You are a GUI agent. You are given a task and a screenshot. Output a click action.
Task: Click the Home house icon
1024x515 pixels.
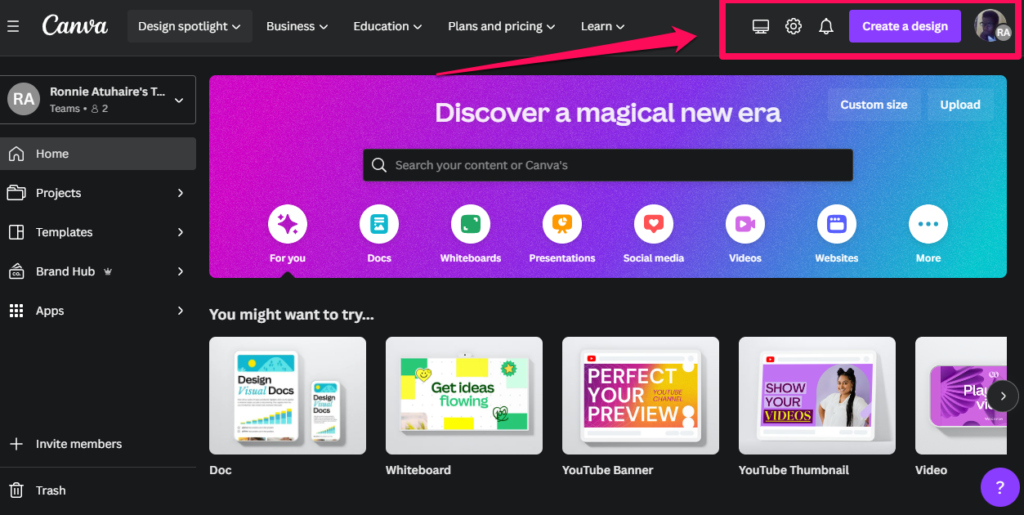click(16, 154)
